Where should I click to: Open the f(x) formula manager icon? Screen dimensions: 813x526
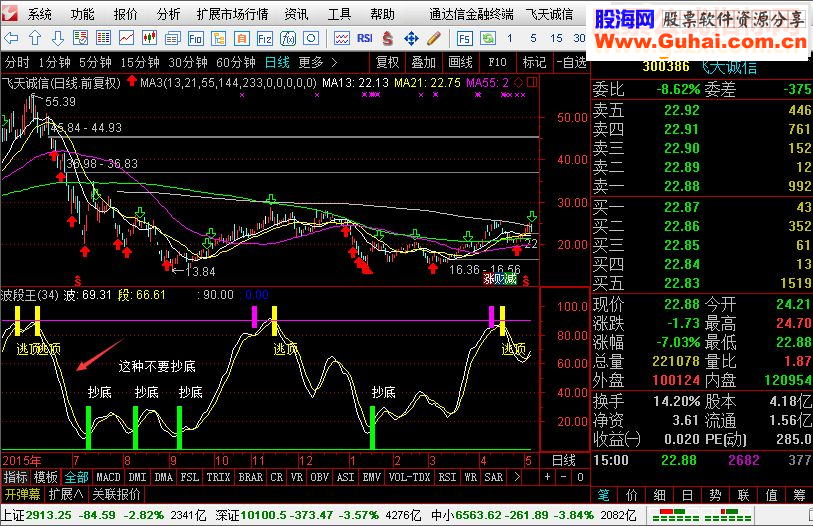288,38
